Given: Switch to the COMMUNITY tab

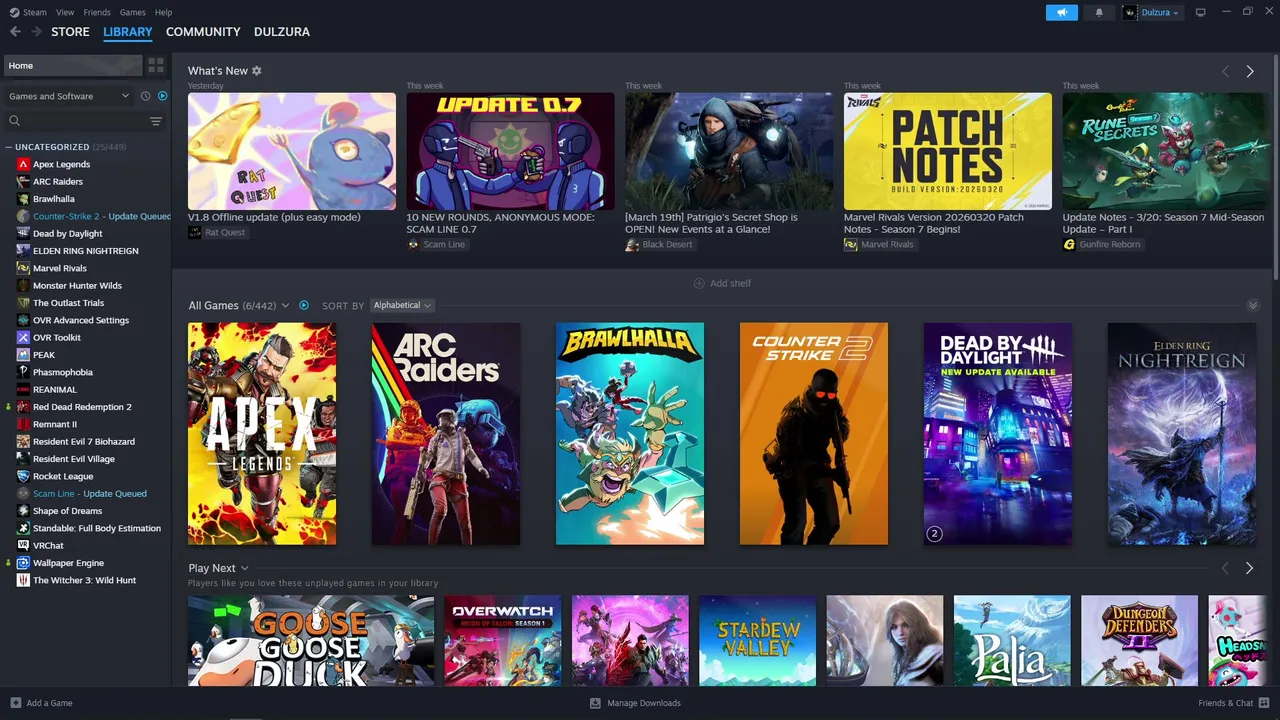Looking at the screenshot, I should 203,32.
